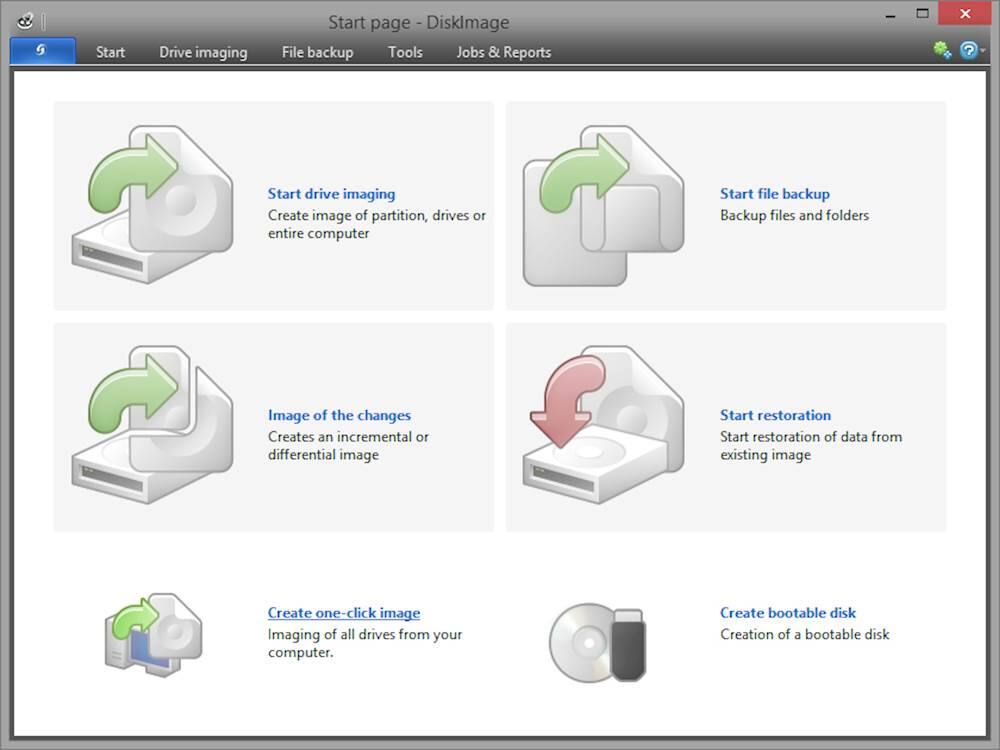Image resolution: width=1000 pixels, height=750 pixels.
Task: Select the Tools tab
Action: [405, 52]
